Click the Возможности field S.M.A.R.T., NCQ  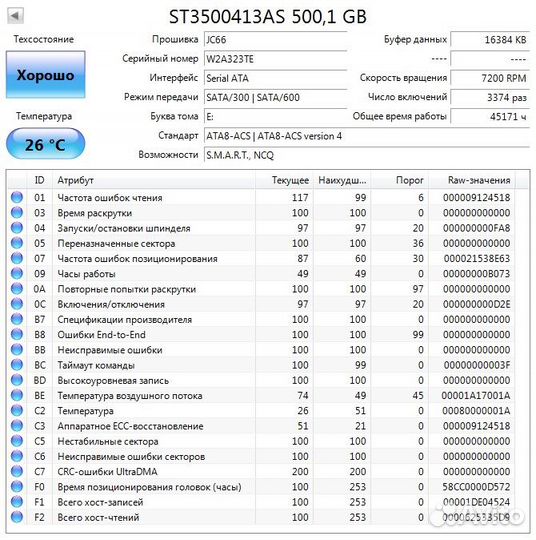click(x=367, y=155)
